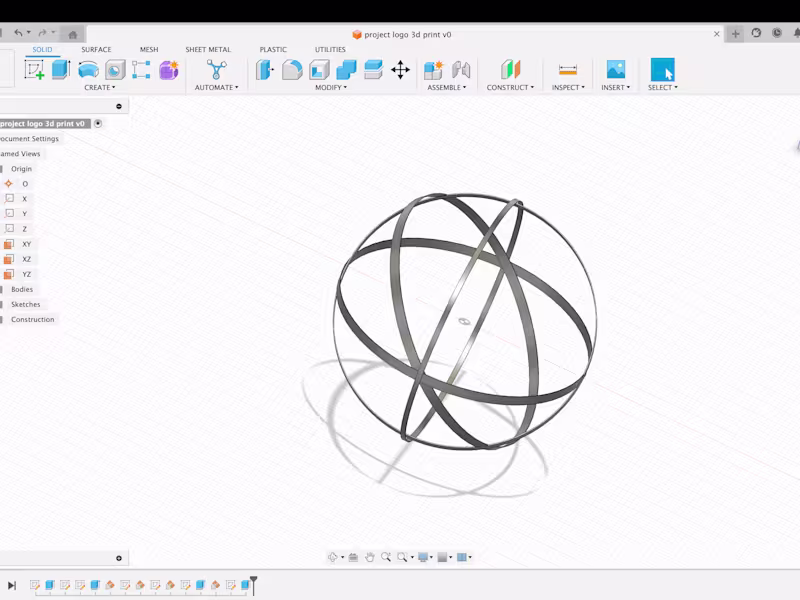Open the CREATE dropdown menu
This screenshot has width=800, height=600.
click(99, 88)
